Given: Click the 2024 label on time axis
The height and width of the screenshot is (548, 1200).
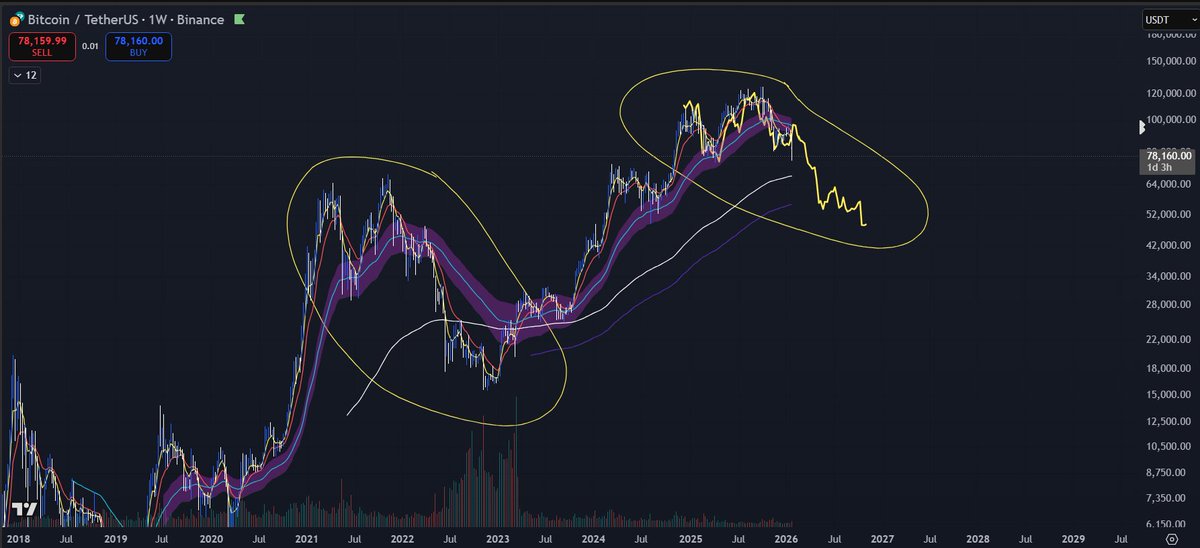Looking at the screenshot, I should [592, 538].
